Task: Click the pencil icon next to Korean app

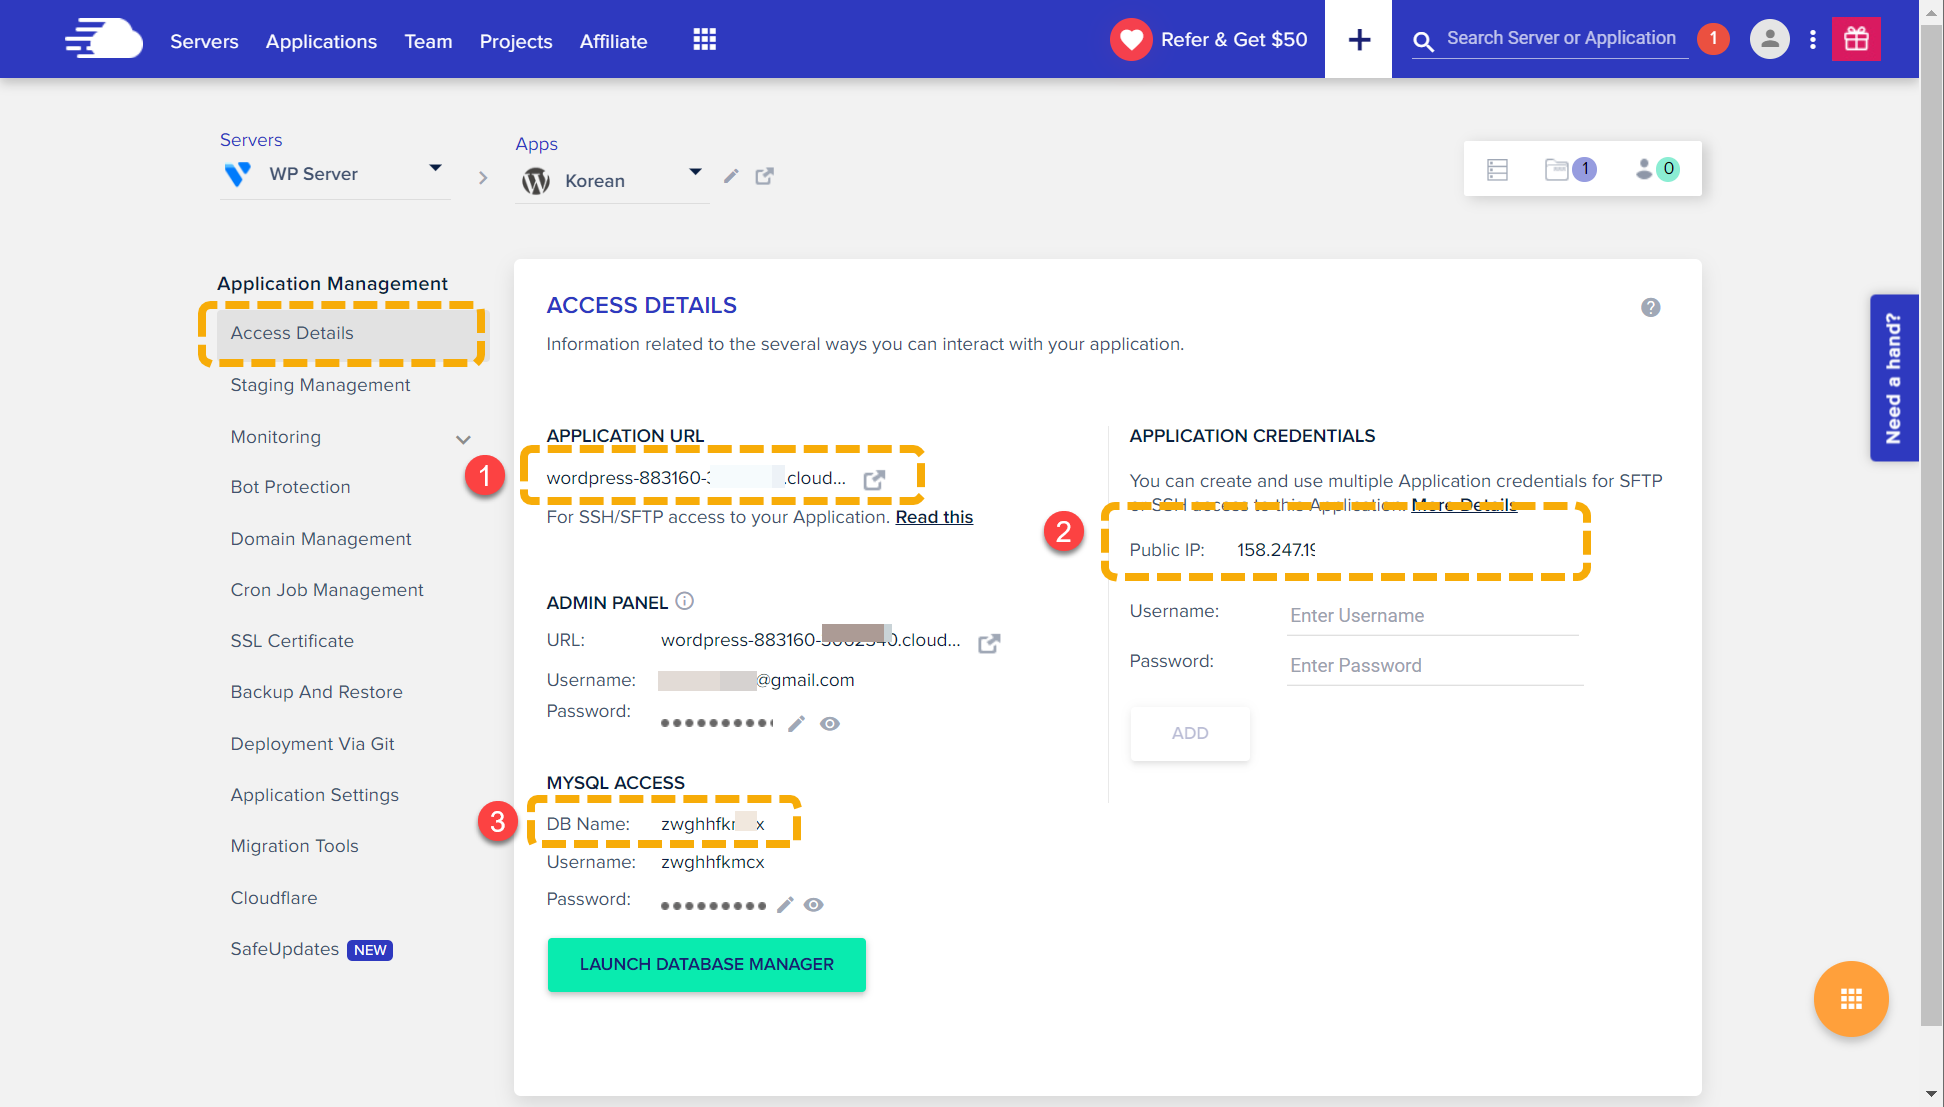Action: [x=731, y=177]
